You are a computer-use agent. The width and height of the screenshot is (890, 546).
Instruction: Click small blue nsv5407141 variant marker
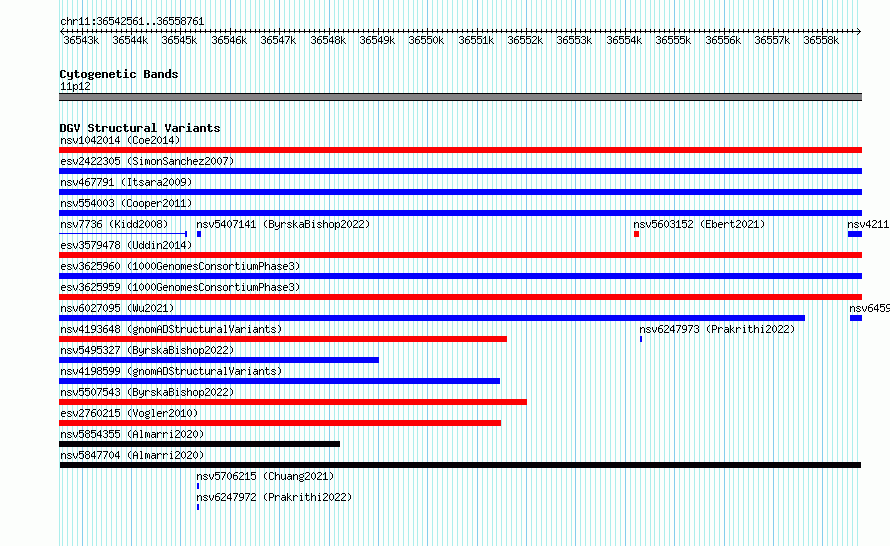[x=199, y=234]
